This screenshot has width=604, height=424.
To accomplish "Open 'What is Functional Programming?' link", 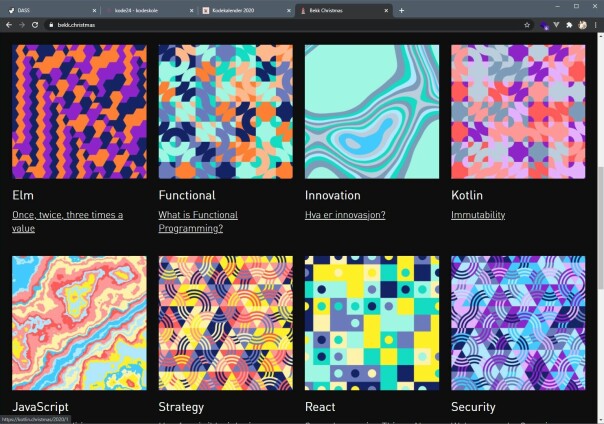I will [198, 221].
